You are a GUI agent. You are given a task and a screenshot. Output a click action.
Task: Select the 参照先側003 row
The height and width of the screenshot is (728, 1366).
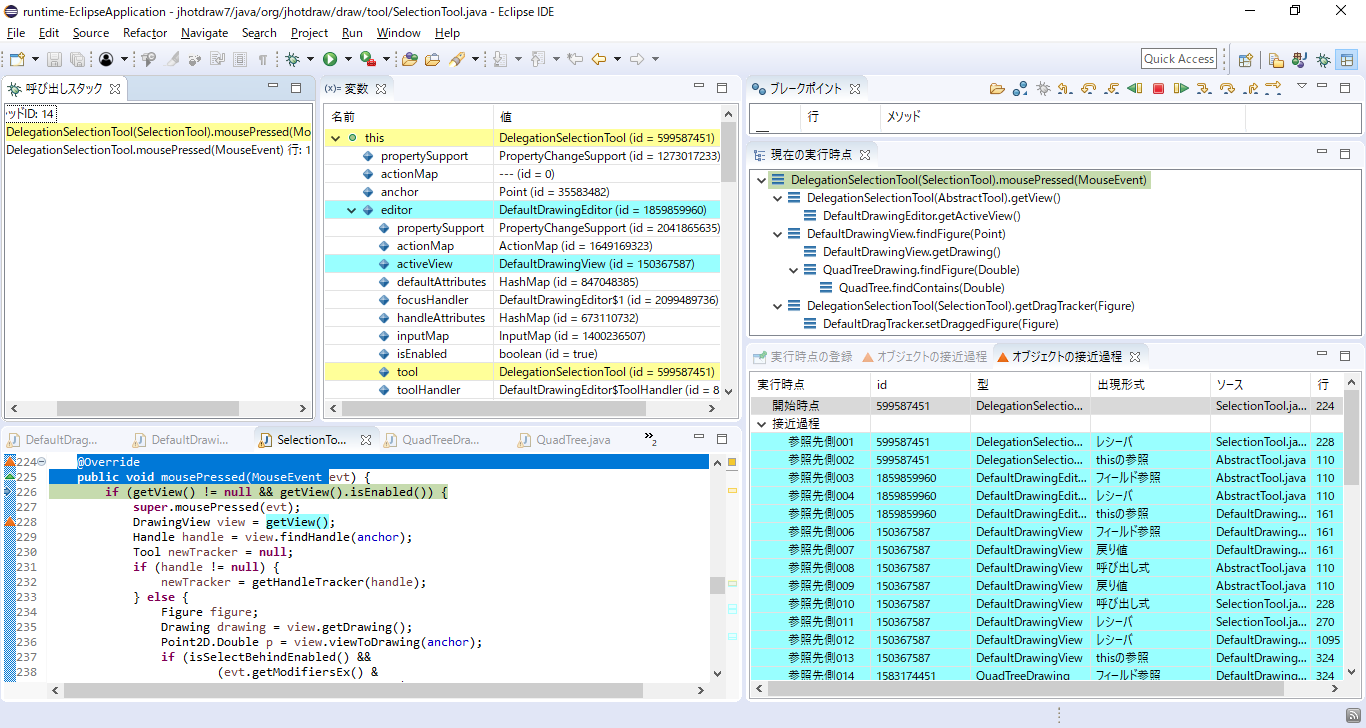click(1047, 478)
